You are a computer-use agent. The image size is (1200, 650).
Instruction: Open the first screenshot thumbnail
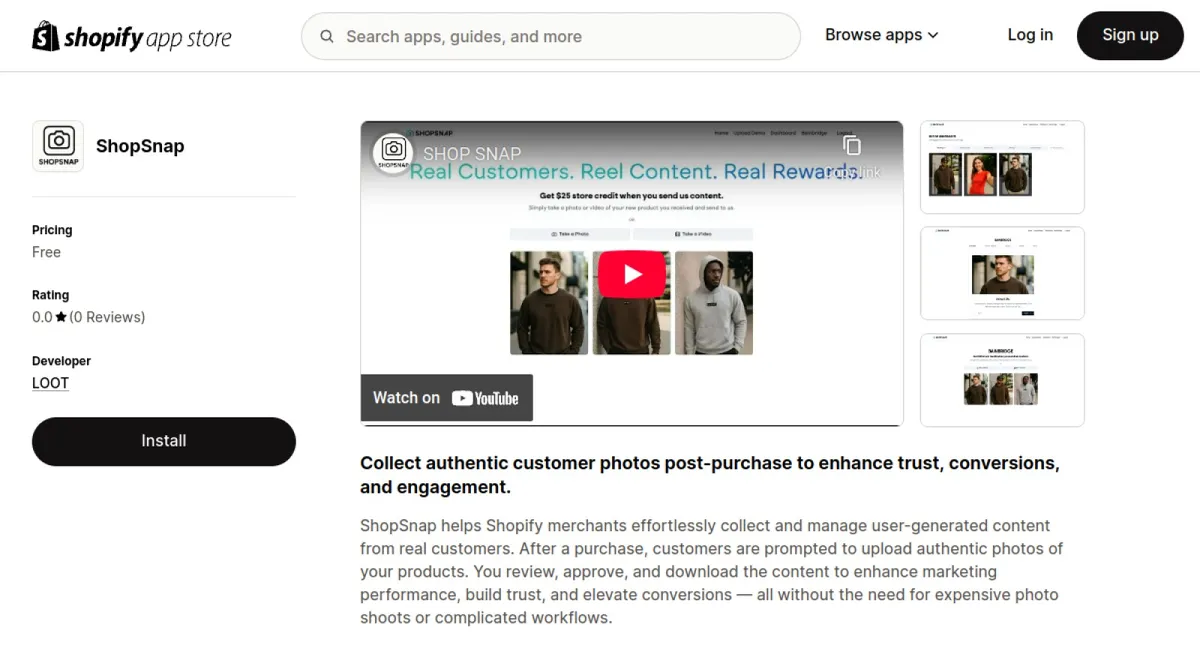click(1002, 167)
